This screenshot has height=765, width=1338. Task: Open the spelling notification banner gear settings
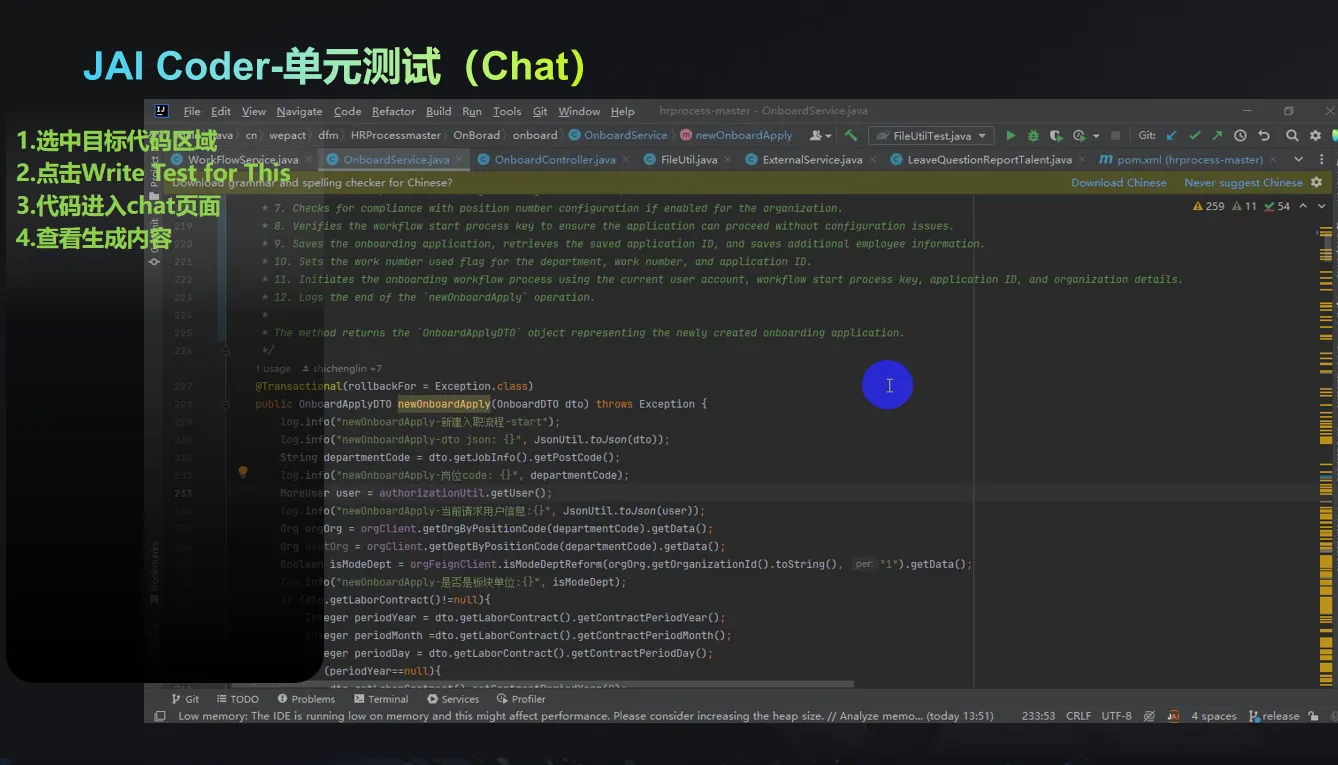point(1316,182)
